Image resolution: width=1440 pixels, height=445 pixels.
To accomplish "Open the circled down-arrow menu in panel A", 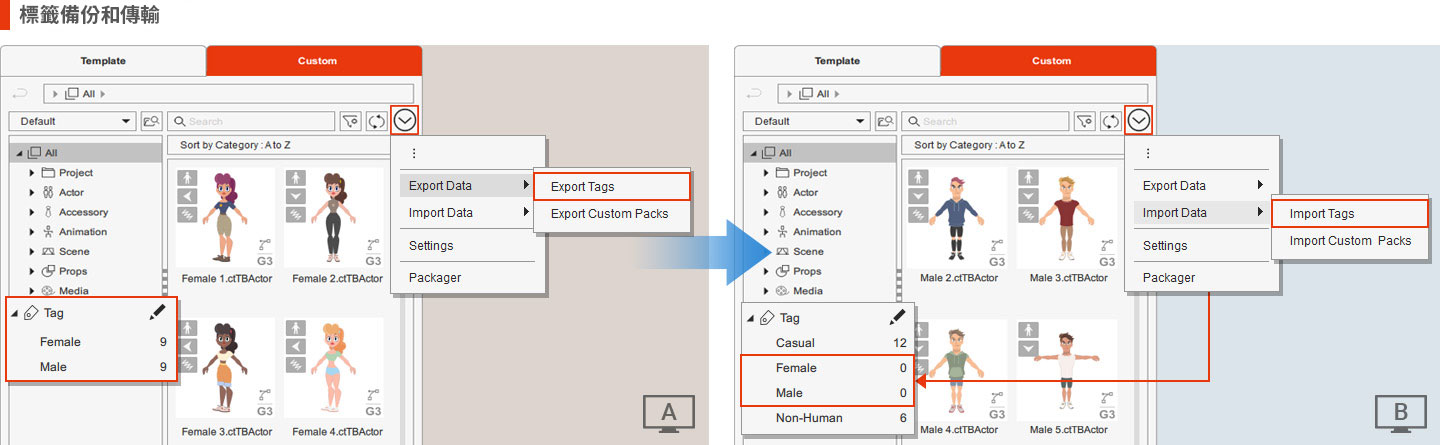I will [x=405, y=121].
